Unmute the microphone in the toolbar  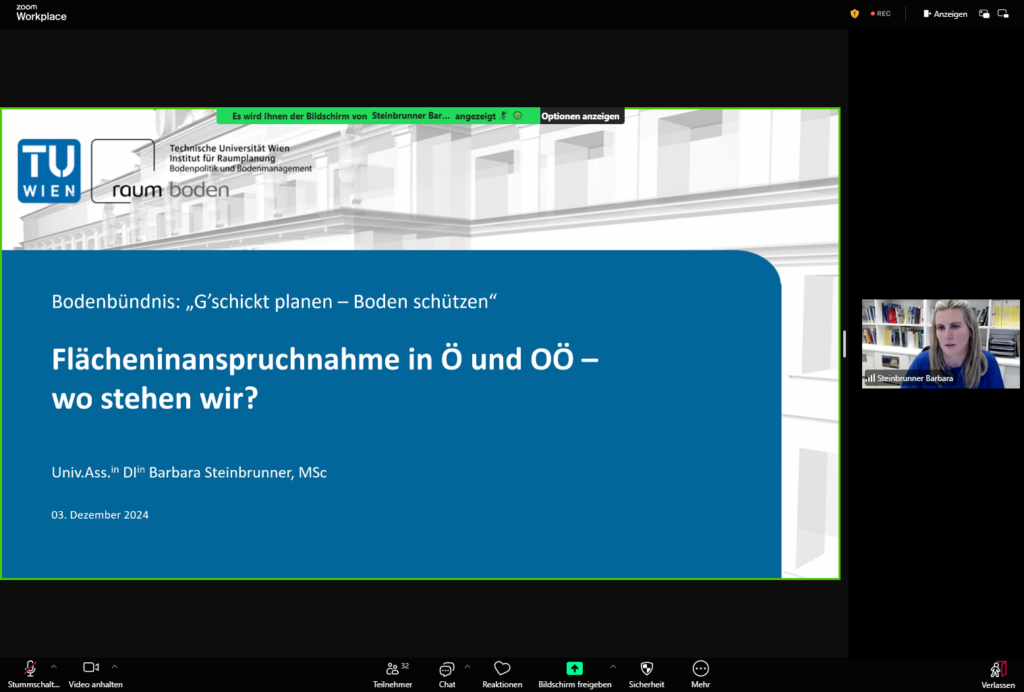point(31,668)
